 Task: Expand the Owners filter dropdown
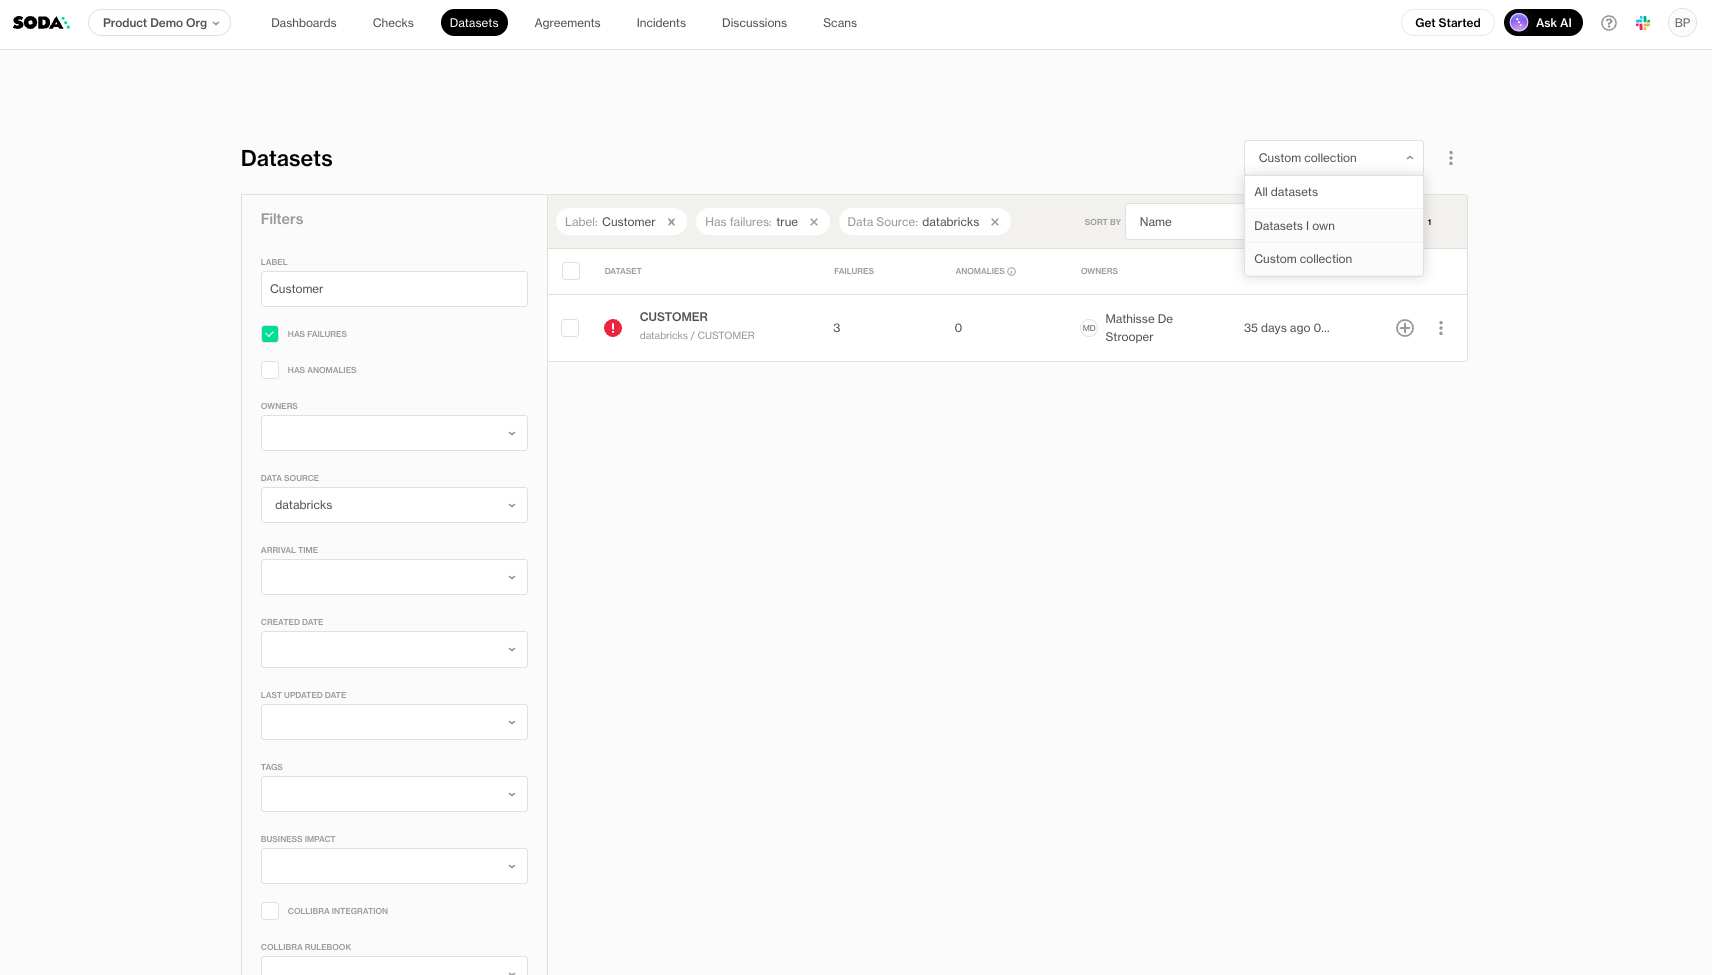point(394,433)
